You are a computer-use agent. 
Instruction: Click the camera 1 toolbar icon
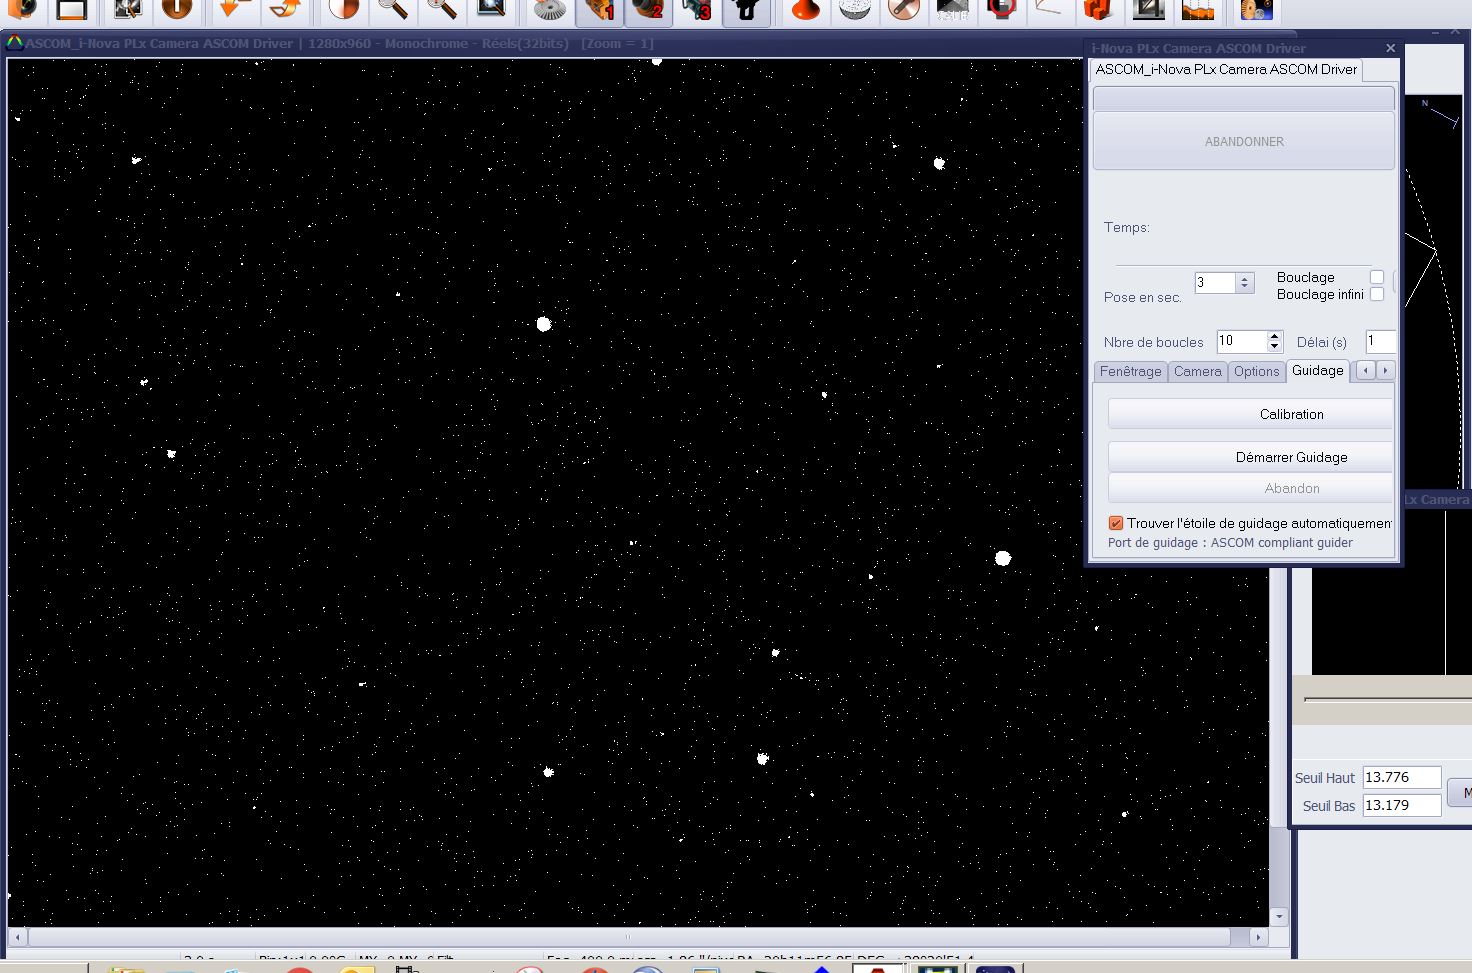[600, 10]
